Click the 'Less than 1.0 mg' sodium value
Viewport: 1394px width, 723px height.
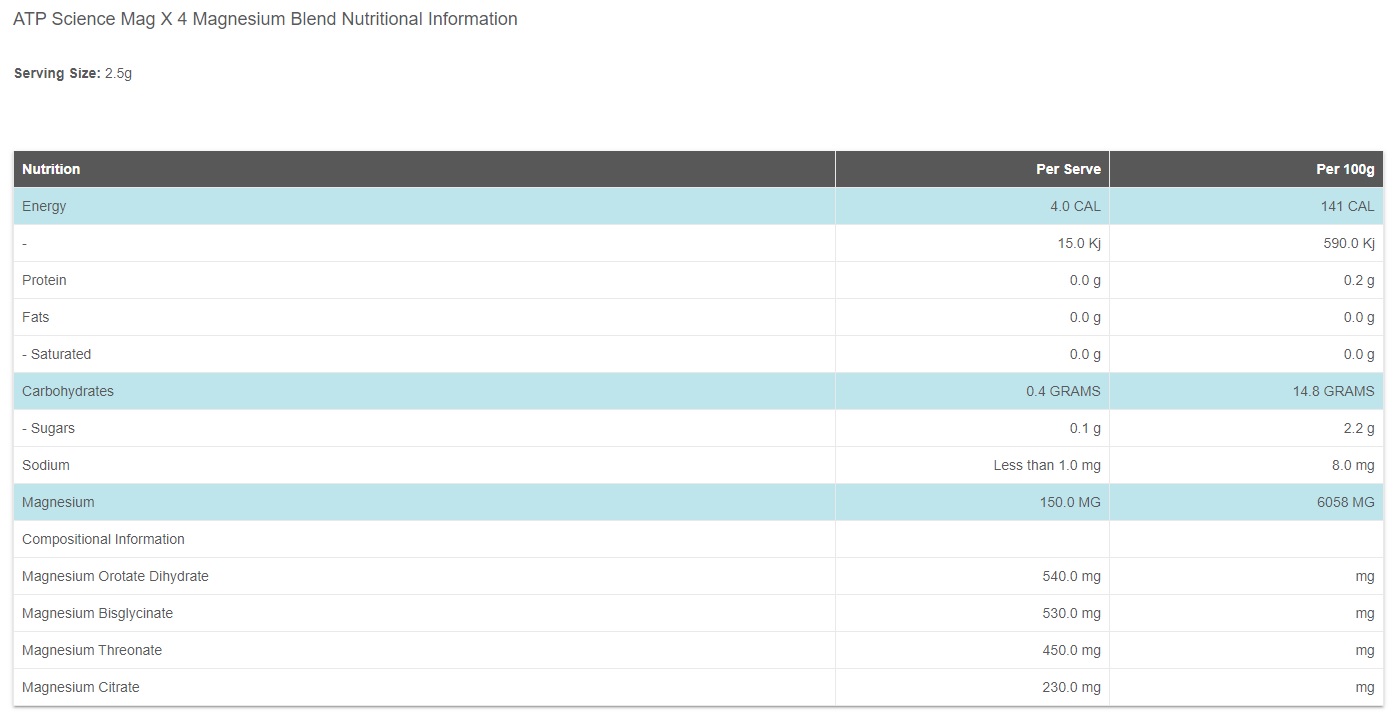pyautogui.click(x=1047, y=465)
